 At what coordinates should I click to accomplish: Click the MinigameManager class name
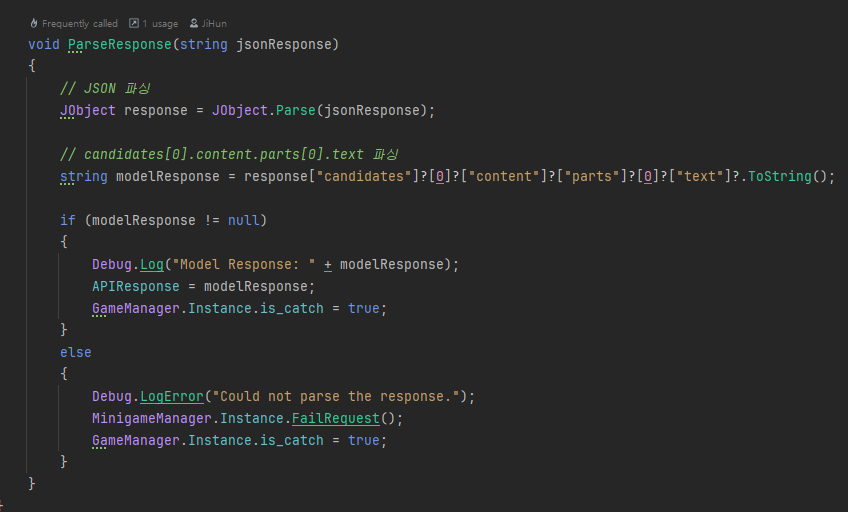[x=152, y=418]
